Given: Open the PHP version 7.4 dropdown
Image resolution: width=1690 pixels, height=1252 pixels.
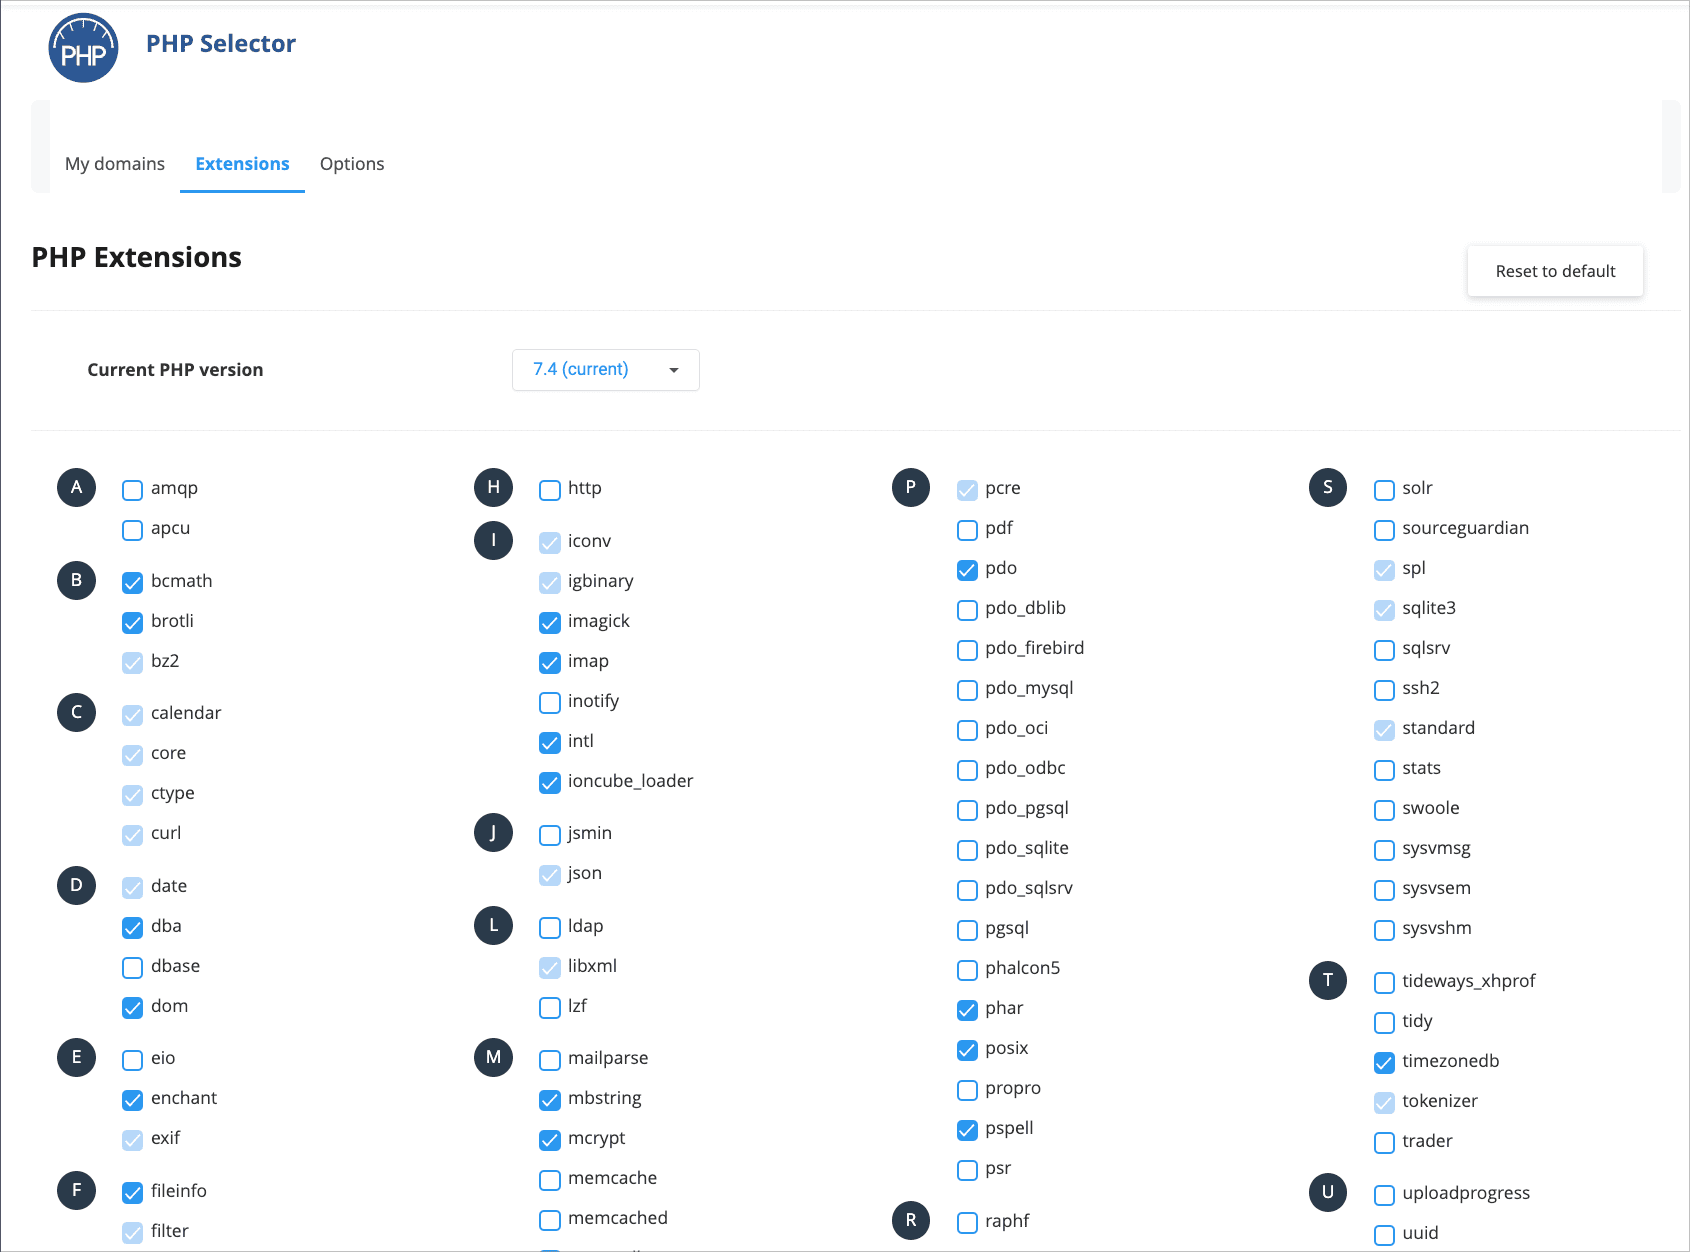Looking at the screenshot, I should (605, 370).
